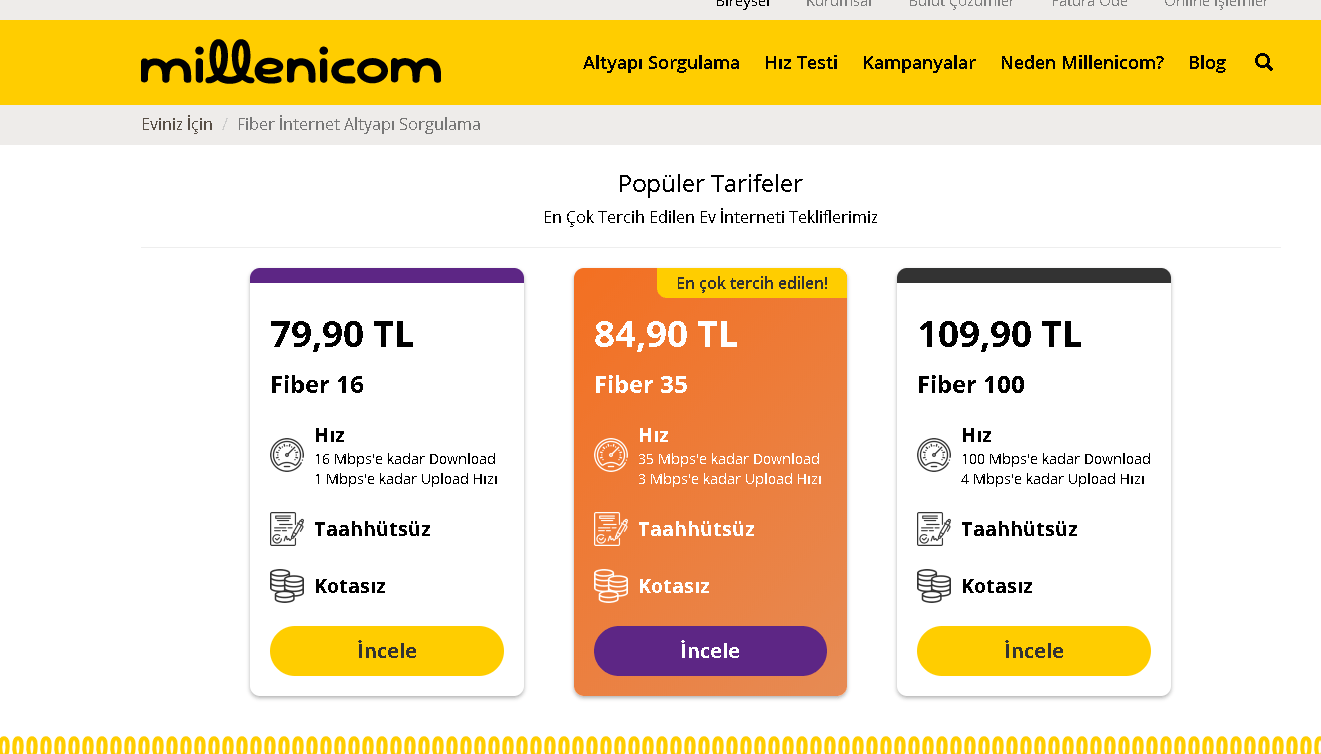
Task: Click Fiber 16 speedometer icon
Action: point(287,455)
